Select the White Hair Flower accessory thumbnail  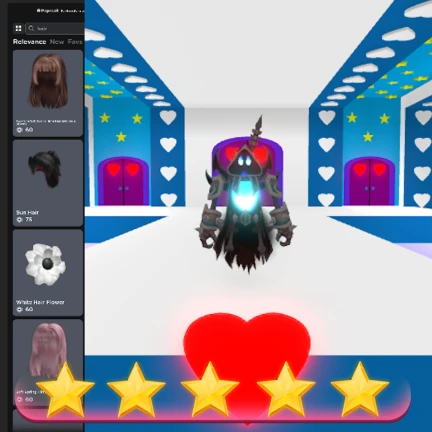click(x=46, y=264)
